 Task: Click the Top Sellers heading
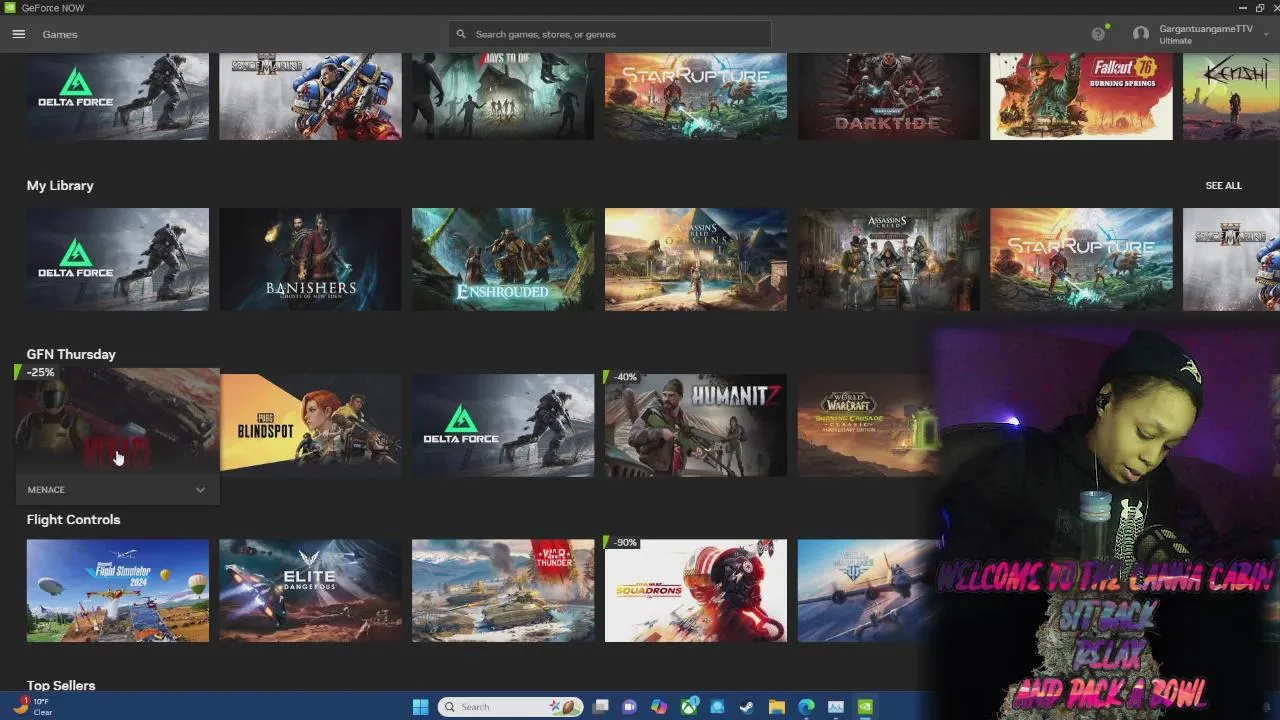(x=61, y=685)
